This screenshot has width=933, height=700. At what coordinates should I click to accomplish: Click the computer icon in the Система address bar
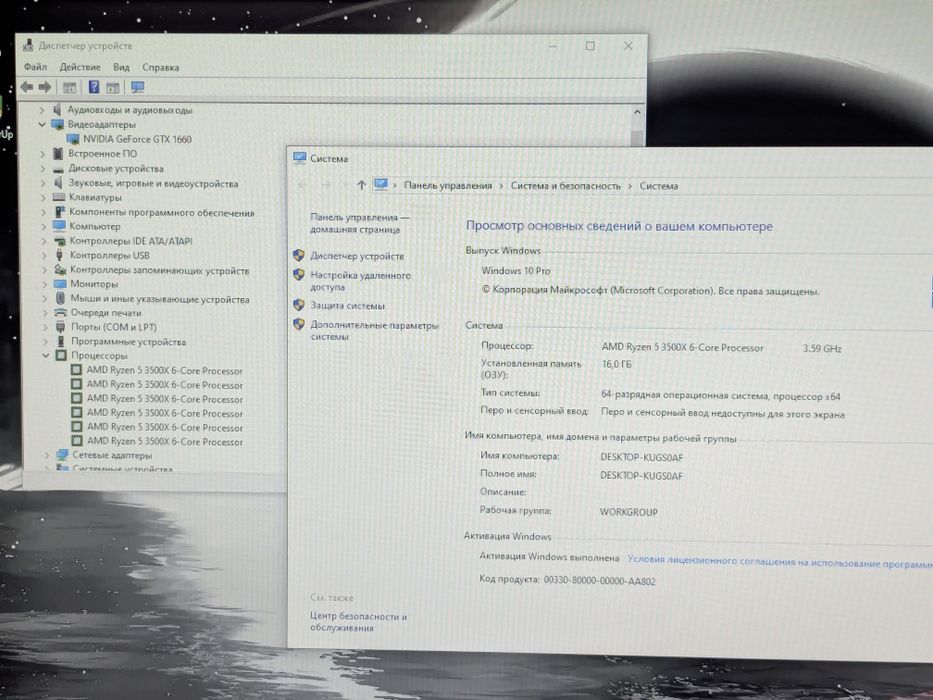[380, 185]
